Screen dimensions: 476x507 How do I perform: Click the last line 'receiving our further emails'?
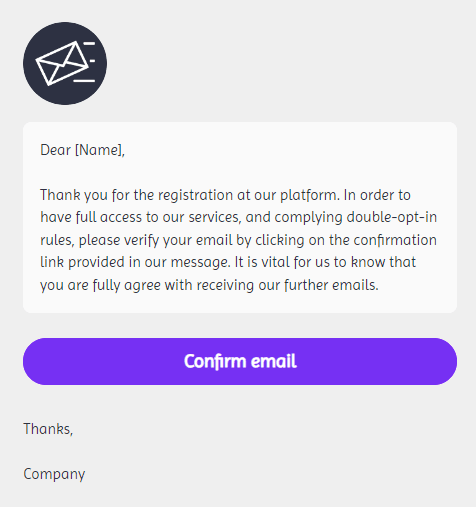click(x=287, y=285)
